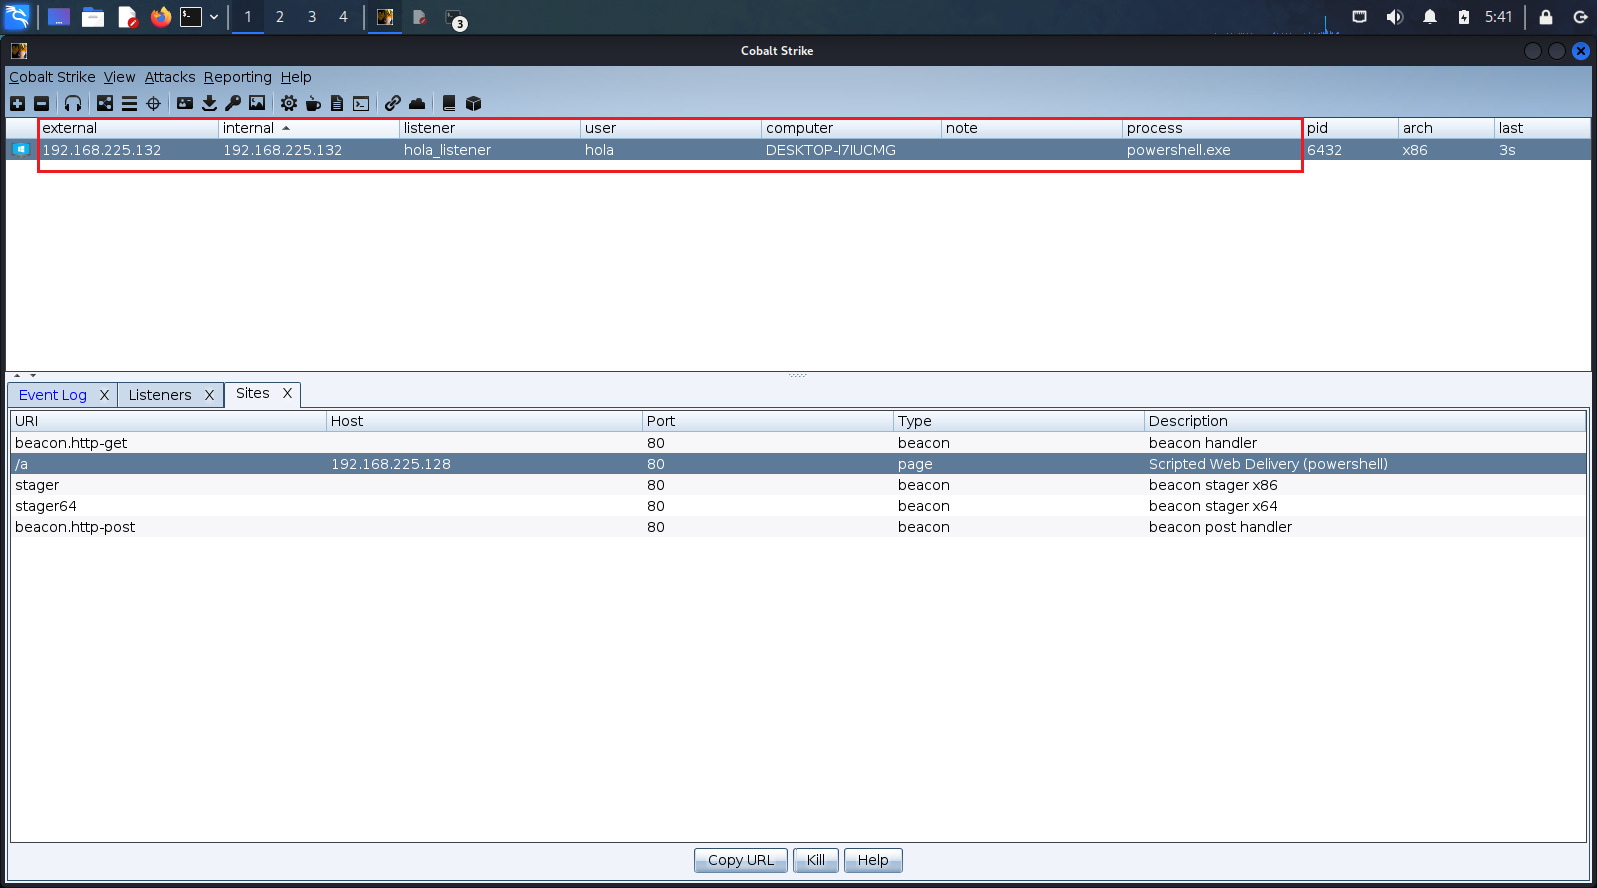Switch to workspace 4
The width and height of the screenshot is (1597, 888).
click(343, 17)
